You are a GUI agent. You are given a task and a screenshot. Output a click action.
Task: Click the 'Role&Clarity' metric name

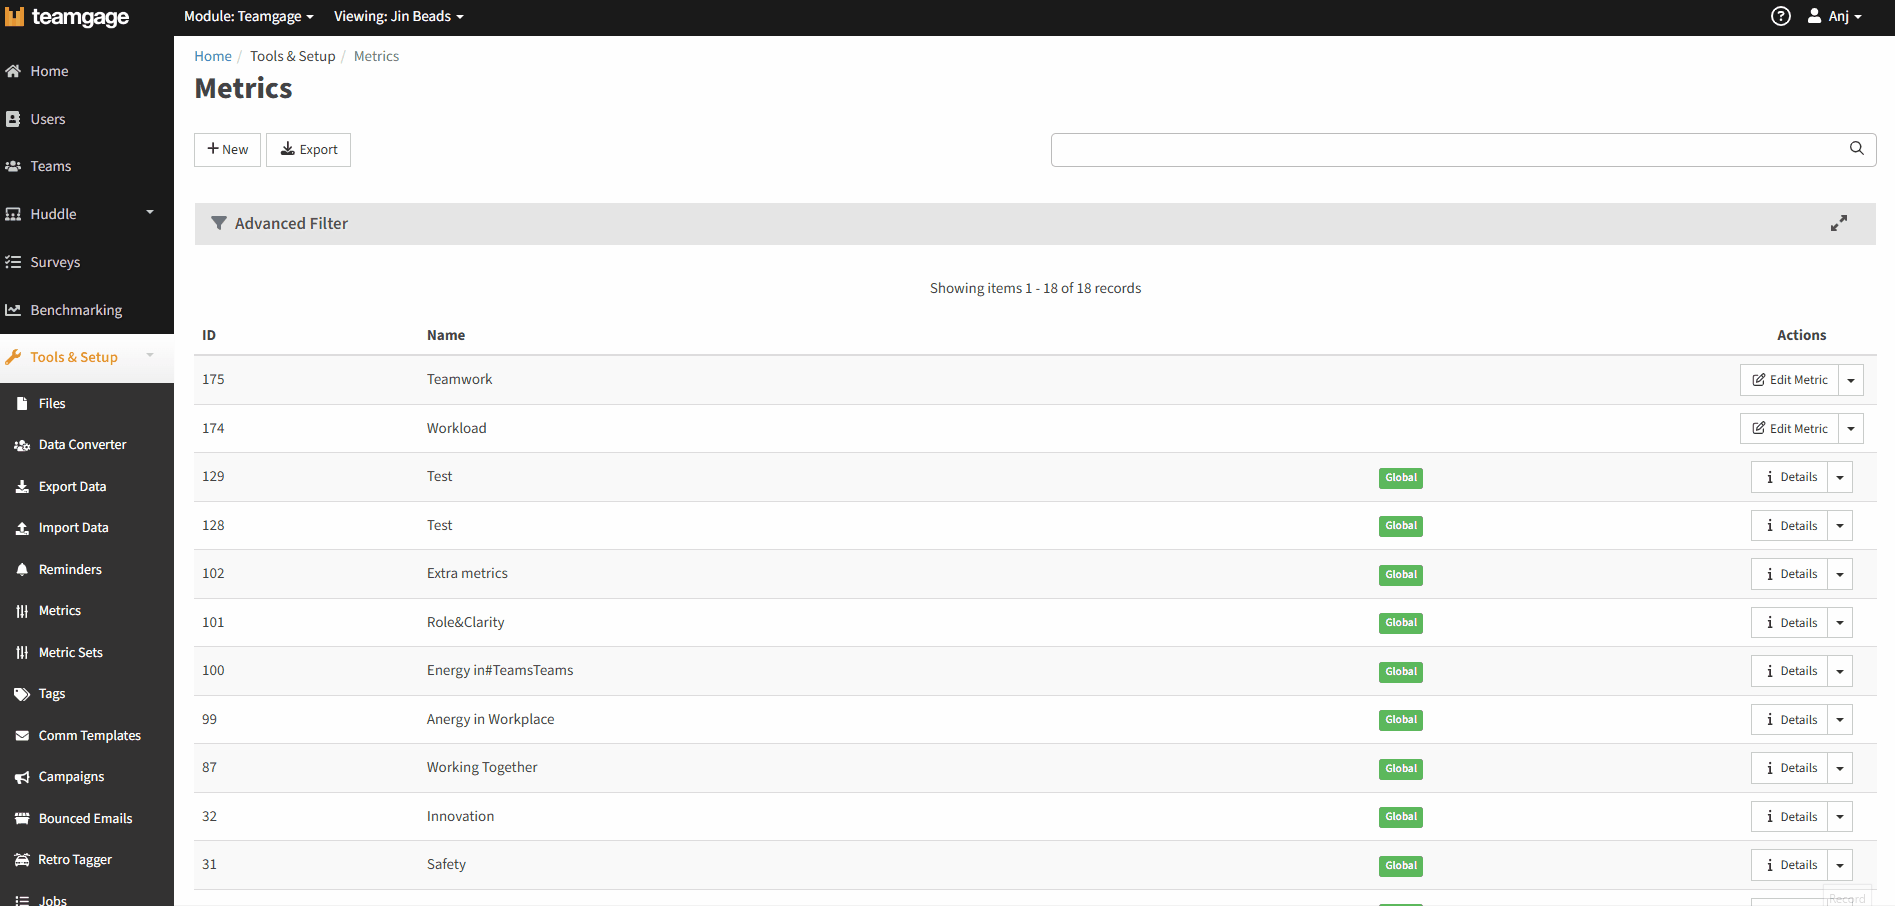coord(465,622)
